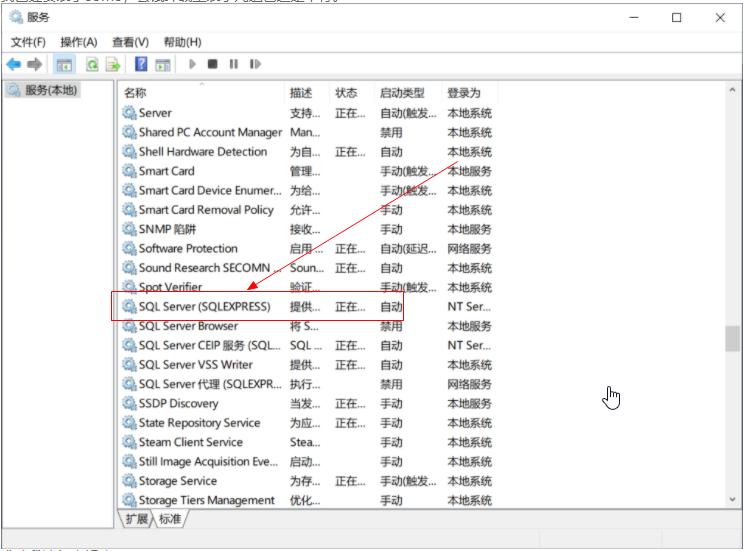
Task: Sort by the 登录为 column header
Action: [464, 93]
